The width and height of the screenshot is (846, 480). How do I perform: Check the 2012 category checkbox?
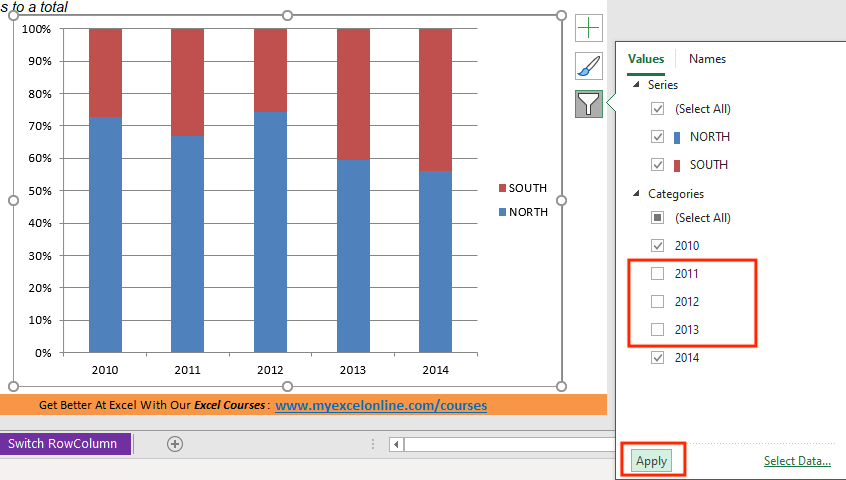pos(657,301)
